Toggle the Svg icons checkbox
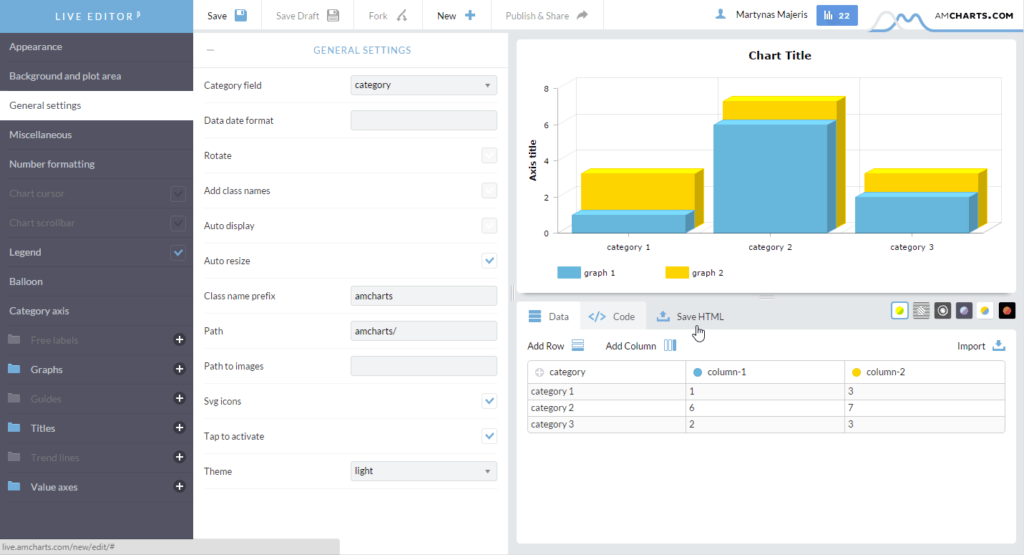Viewport: 1024px width, 555px height. point(489,401)
